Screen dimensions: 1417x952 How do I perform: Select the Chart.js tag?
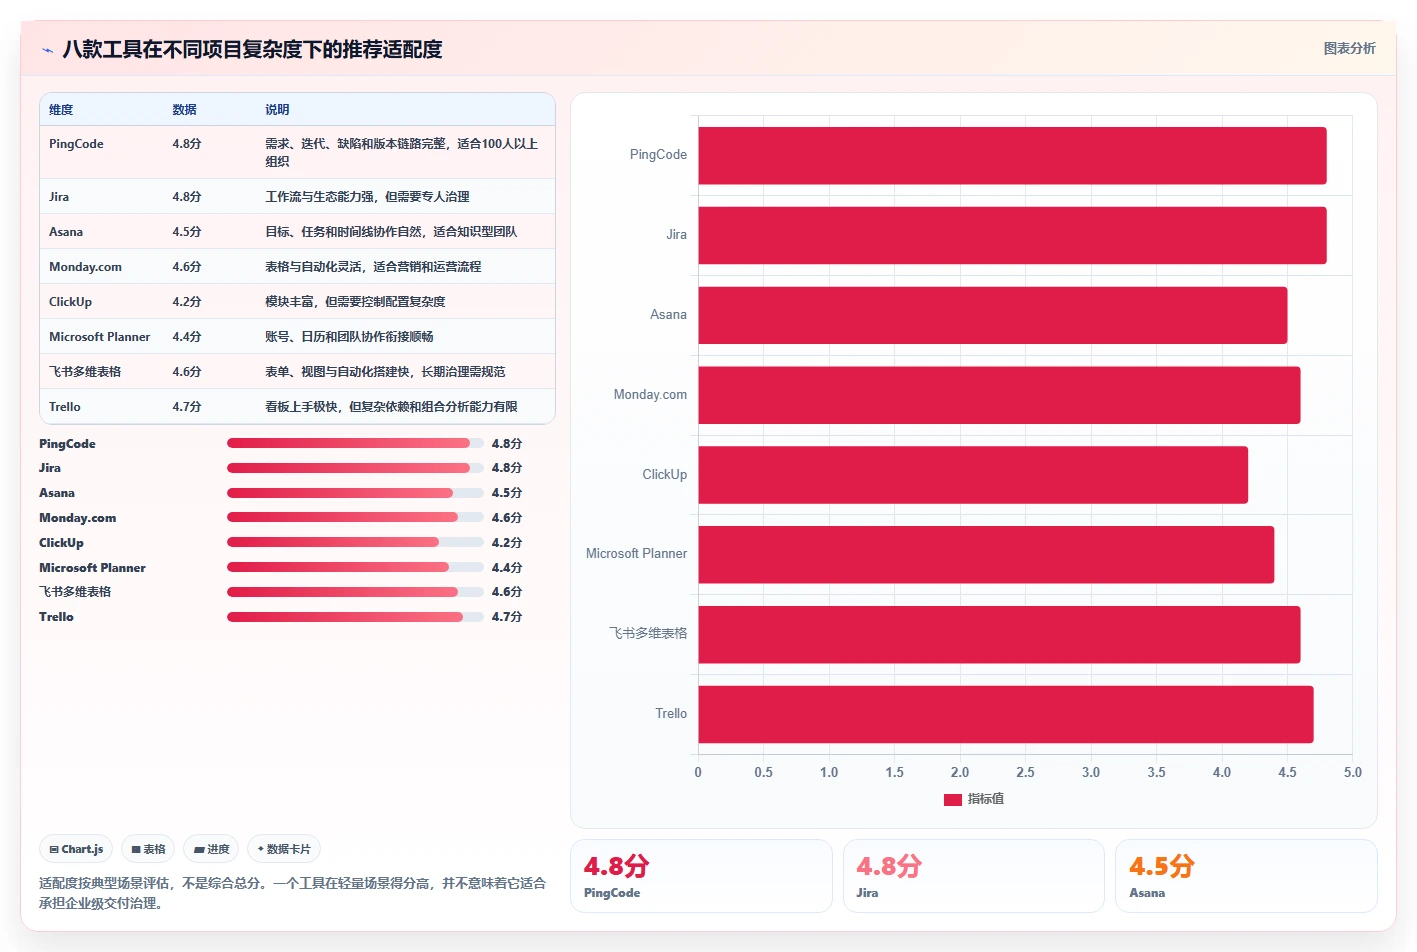[76, 849]
